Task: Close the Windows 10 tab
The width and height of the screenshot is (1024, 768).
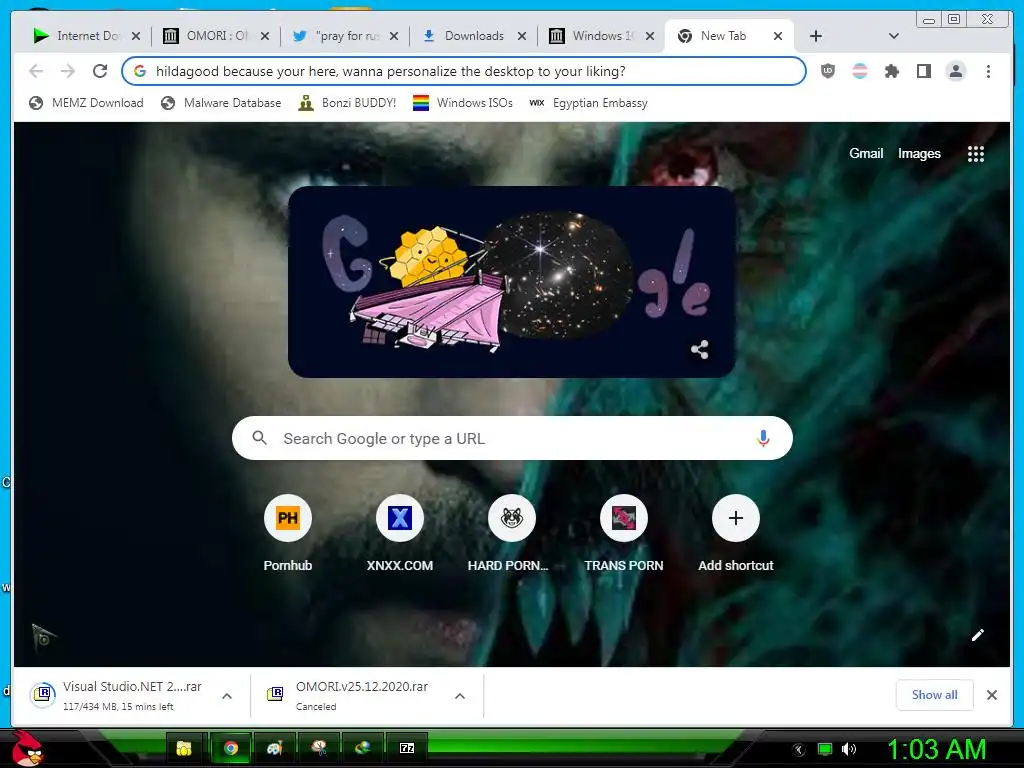Action: pos(650,37)
